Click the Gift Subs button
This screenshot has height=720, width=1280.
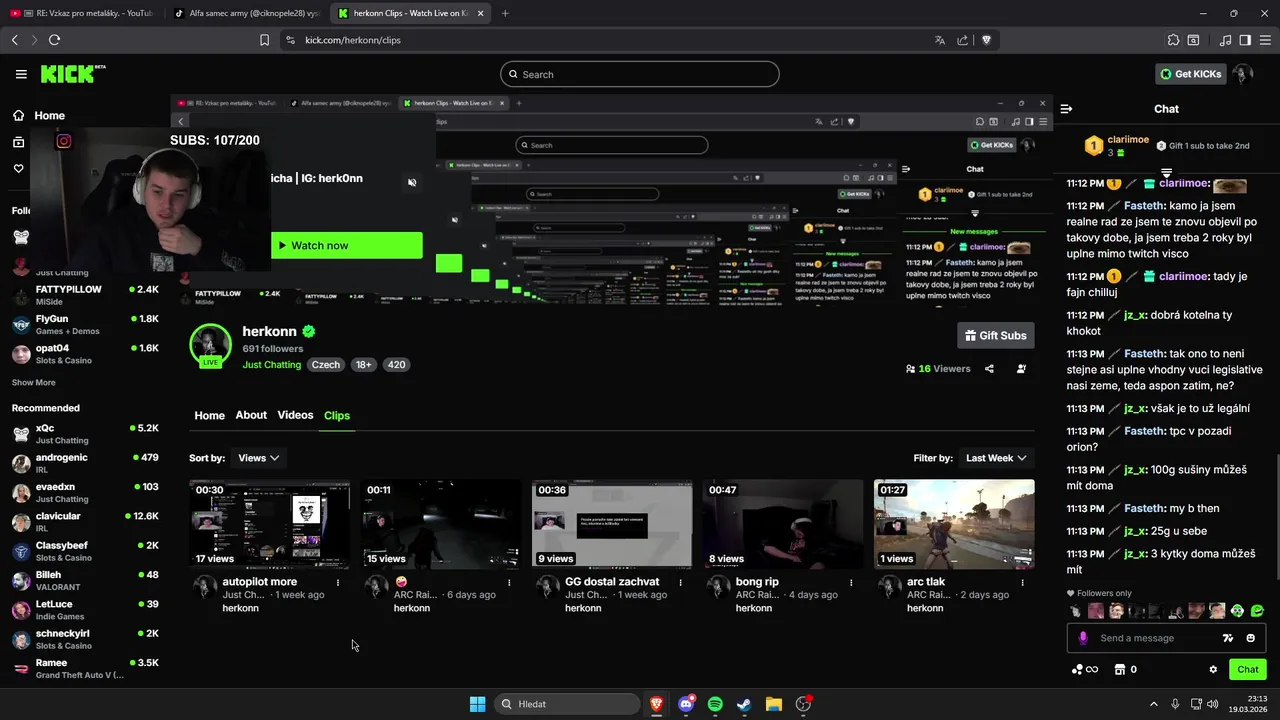point(995,336)
